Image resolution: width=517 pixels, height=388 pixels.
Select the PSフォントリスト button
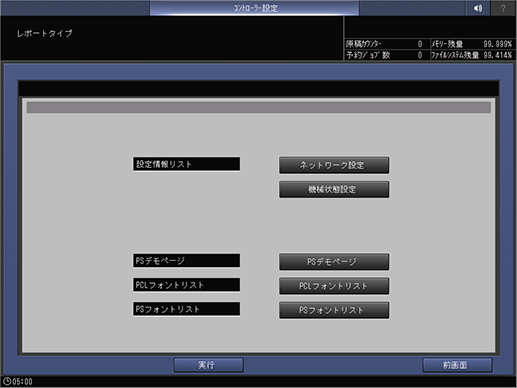[334, 310]
